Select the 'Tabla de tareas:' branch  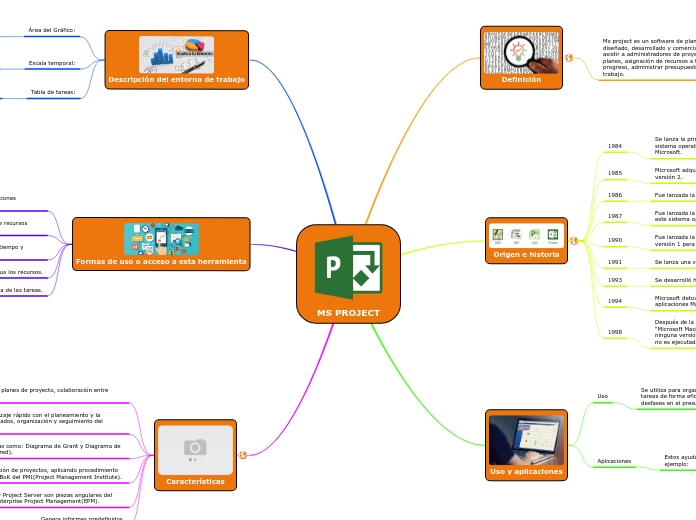point(53,92)
